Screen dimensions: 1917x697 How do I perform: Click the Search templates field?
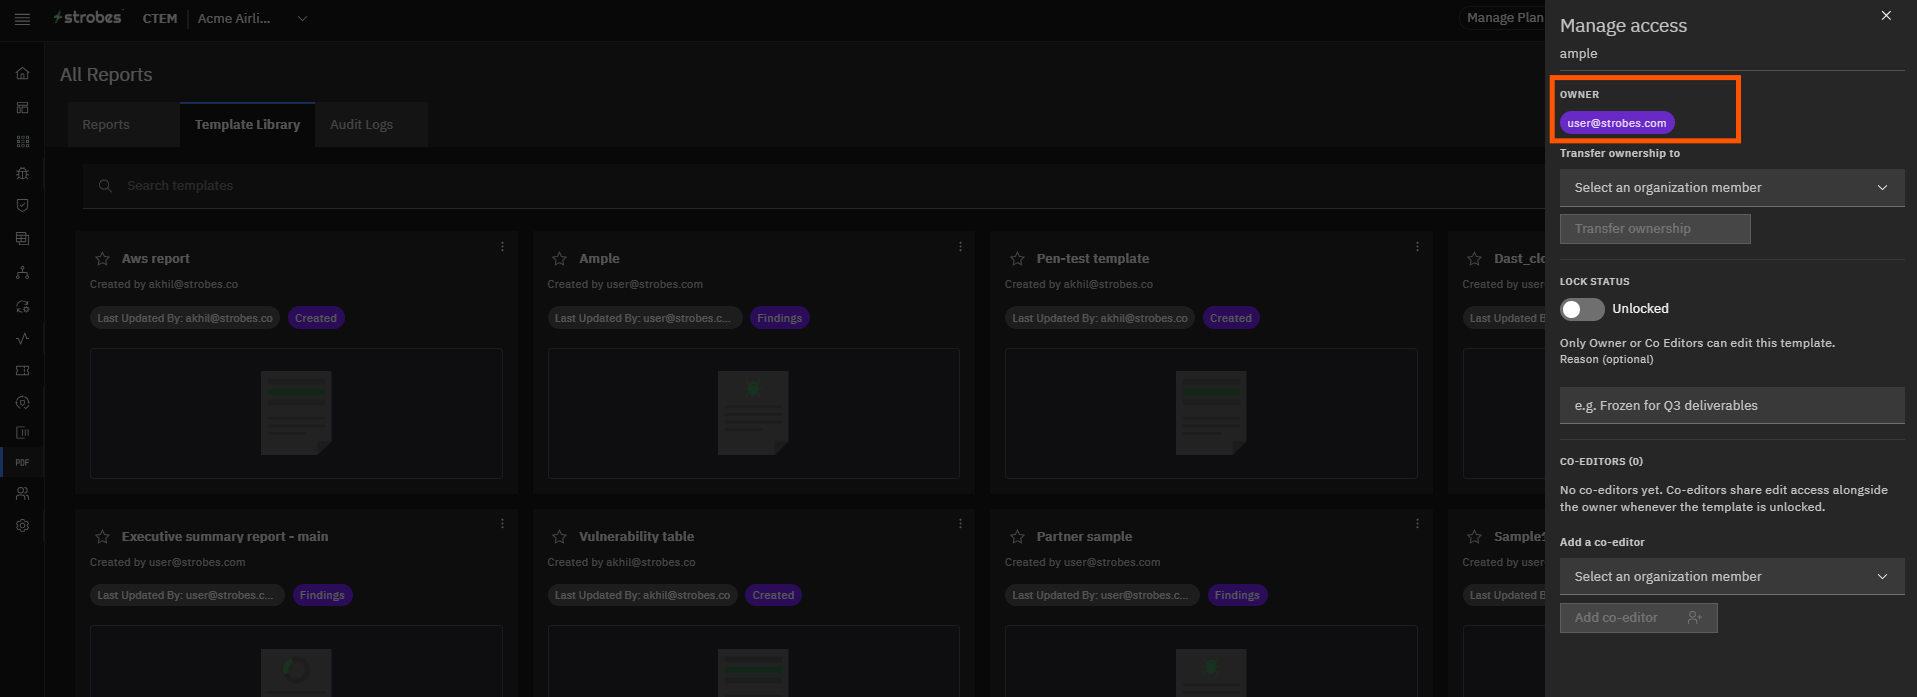click(x=815, y=186)
